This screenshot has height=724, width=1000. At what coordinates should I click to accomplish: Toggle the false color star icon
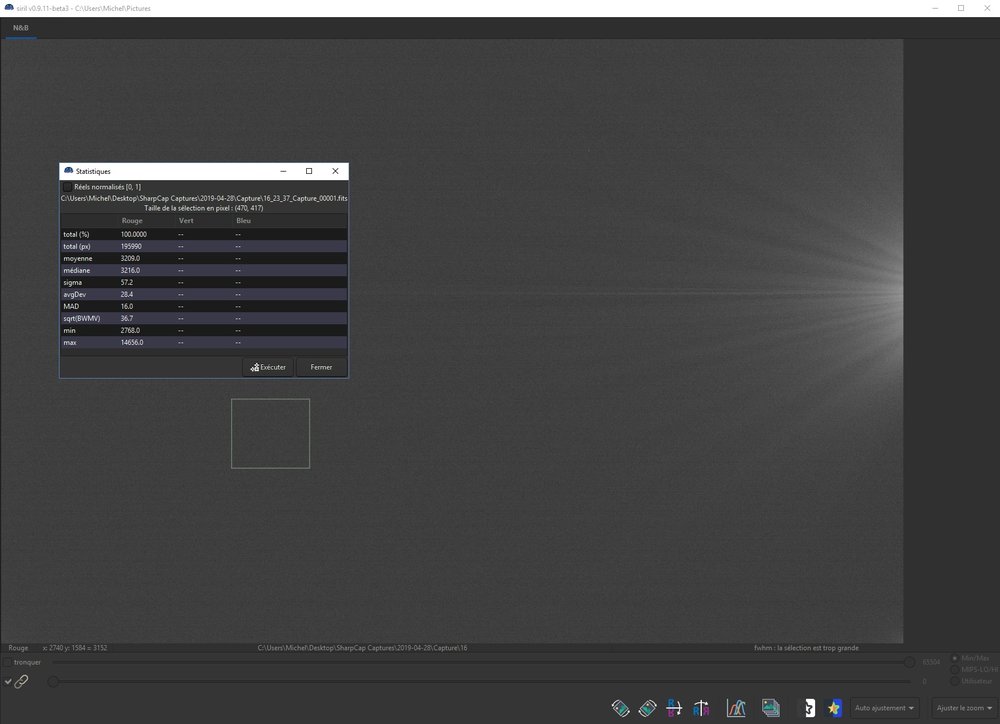point(834,708)
